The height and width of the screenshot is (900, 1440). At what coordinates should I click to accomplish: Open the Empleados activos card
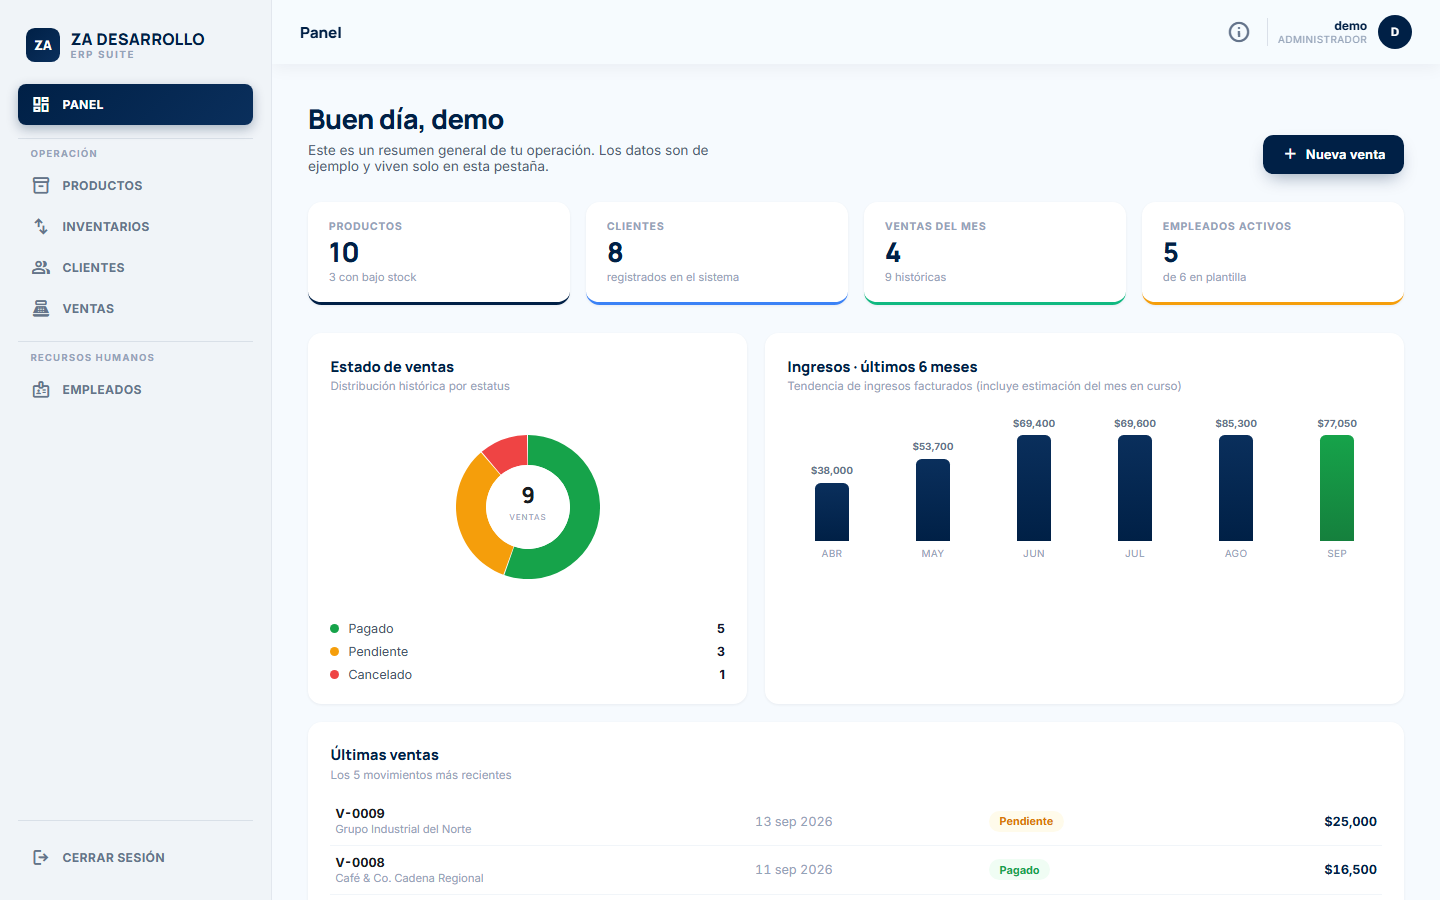coord(1273,253)
